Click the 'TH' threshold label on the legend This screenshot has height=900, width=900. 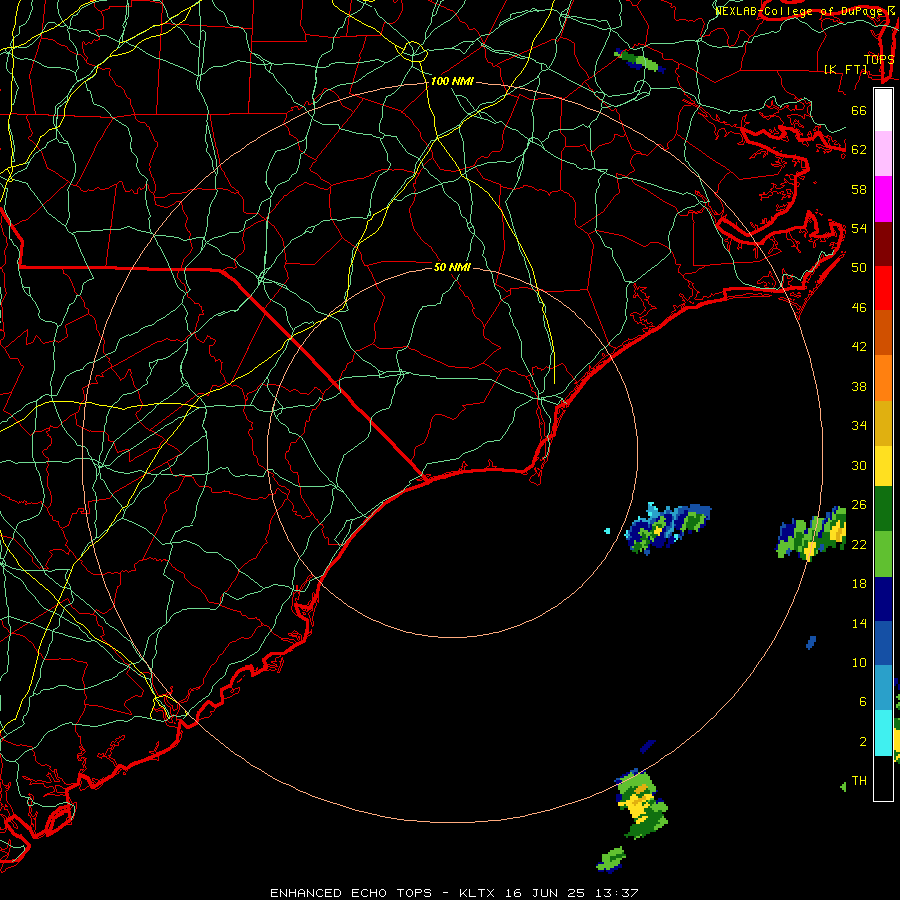click(x=859, y=781)
